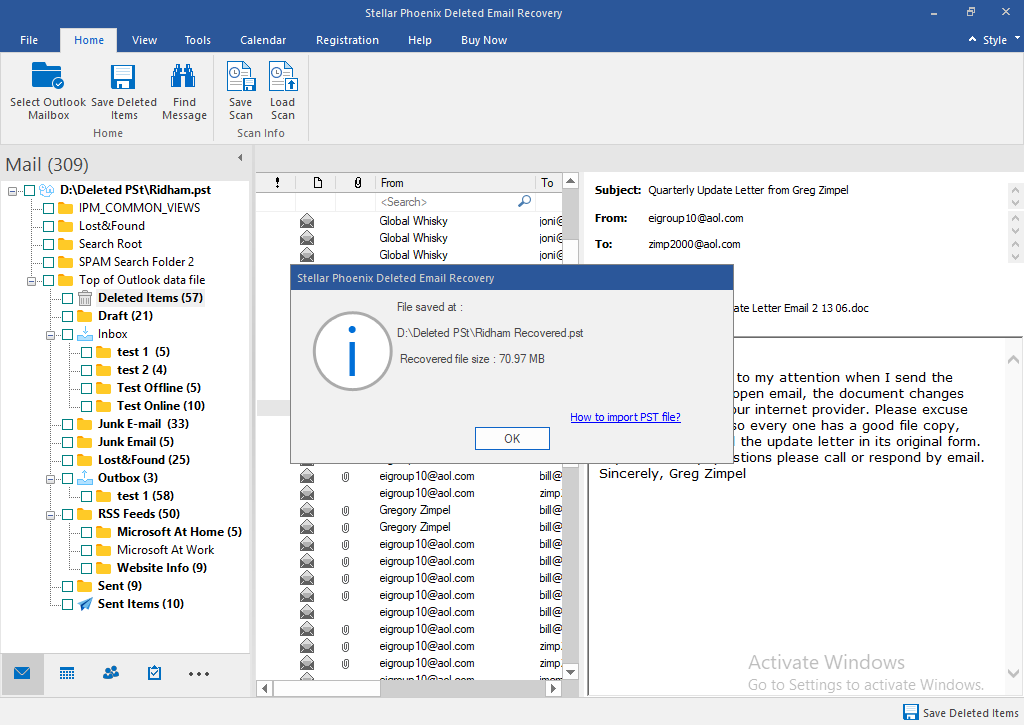The height and width of the screenshot is (725, 1024).
Task: Enable the Sent Items (10) checkbox
Action: (67, 604)
